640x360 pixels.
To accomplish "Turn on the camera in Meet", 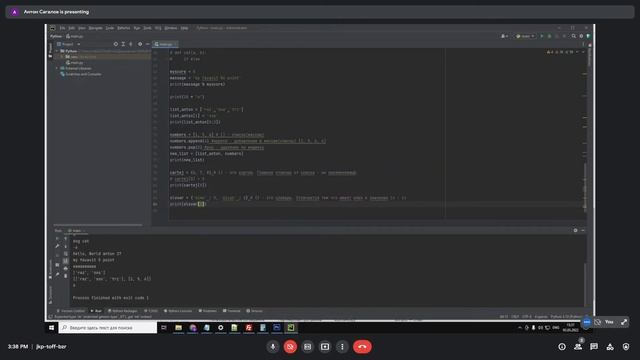I will pos(290,347).
